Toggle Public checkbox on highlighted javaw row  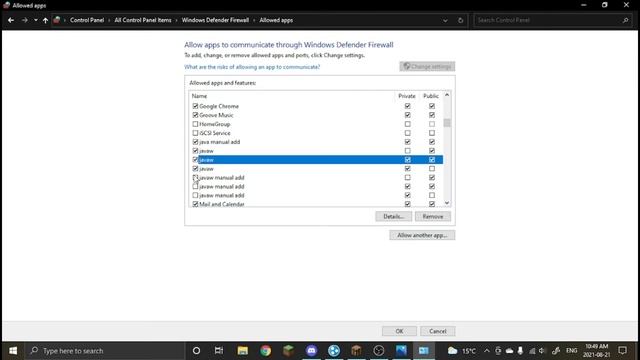click(432, 160)
